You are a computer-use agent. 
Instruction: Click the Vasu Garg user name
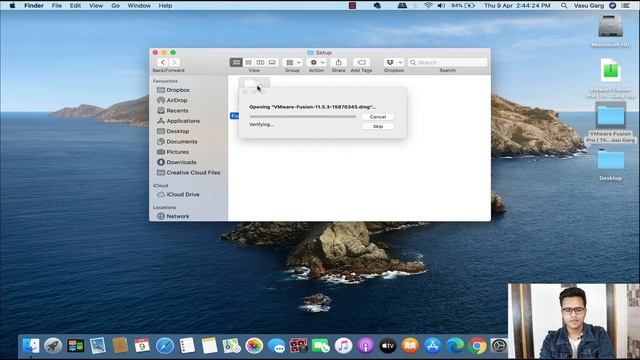pyautogui.click(x=588, y=5)
